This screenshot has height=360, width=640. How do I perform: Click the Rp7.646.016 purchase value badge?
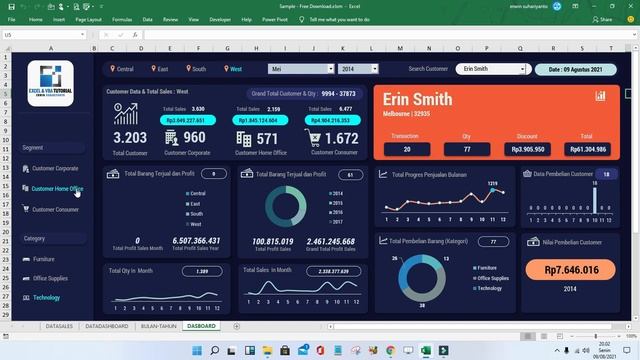coord(571,270)
